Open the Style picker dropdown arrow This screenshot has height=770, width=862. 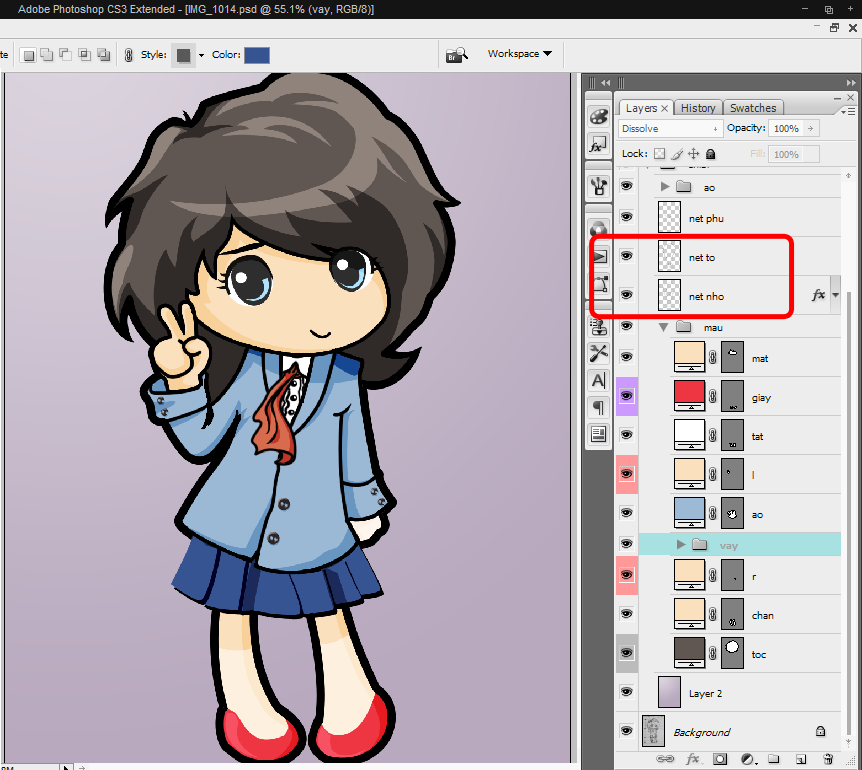coord(201,55)
